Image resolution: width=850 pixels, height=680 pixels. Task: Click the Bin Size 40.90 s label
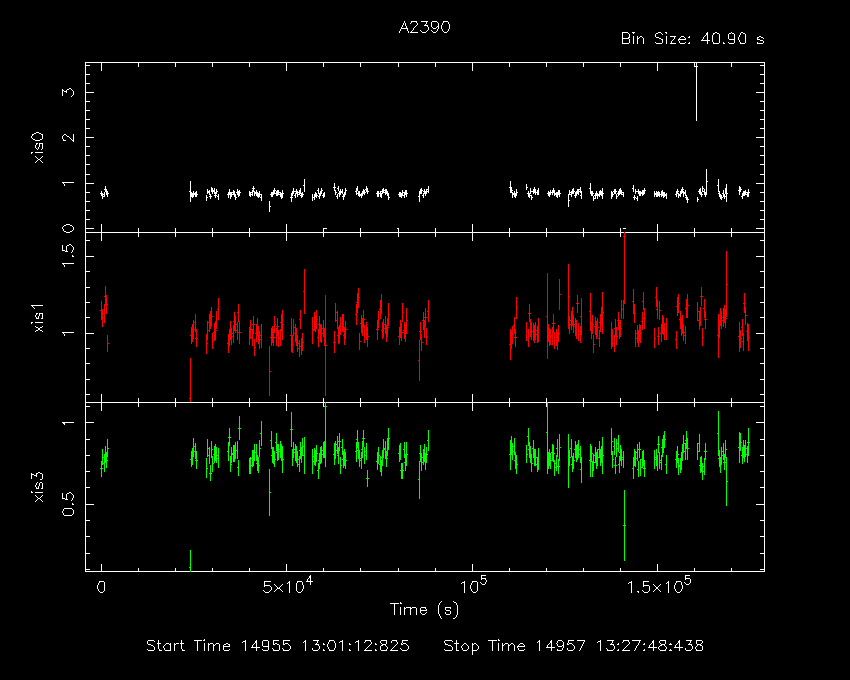692,39
